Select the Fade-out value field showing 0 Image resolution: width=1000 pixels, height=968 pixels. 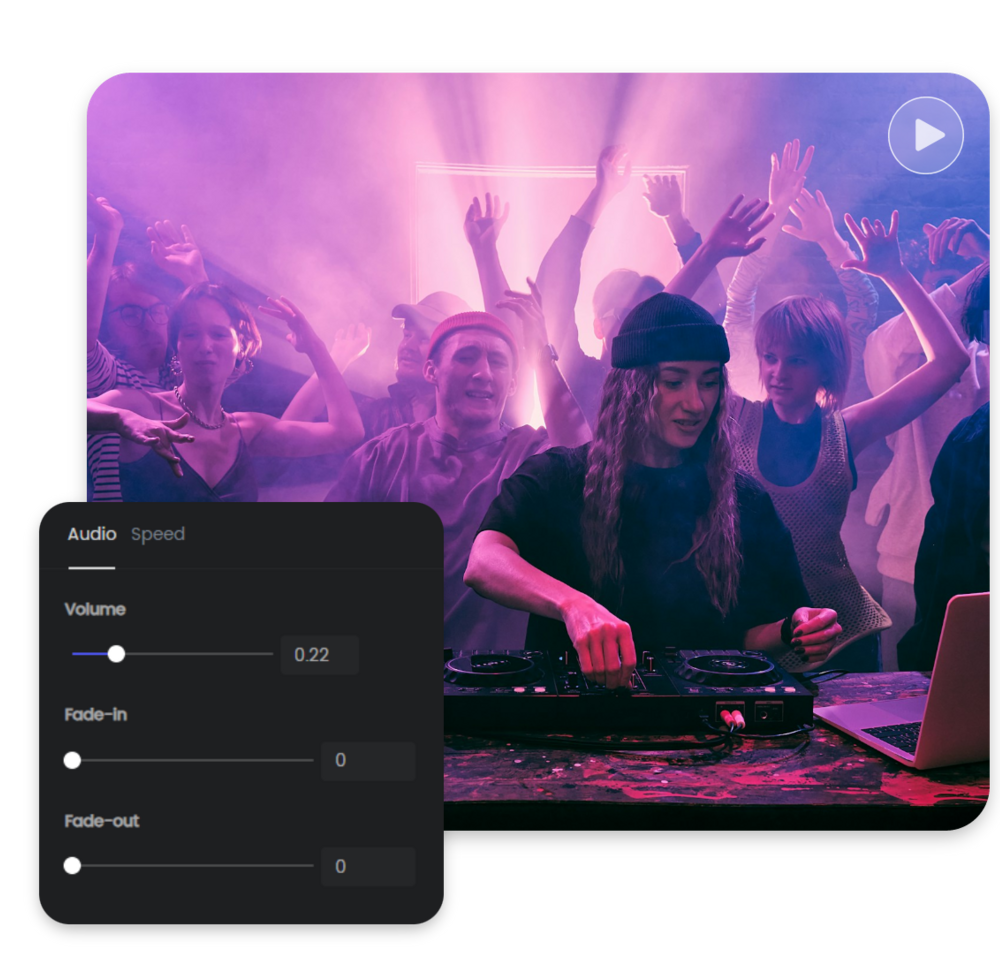tap(368, 867)
